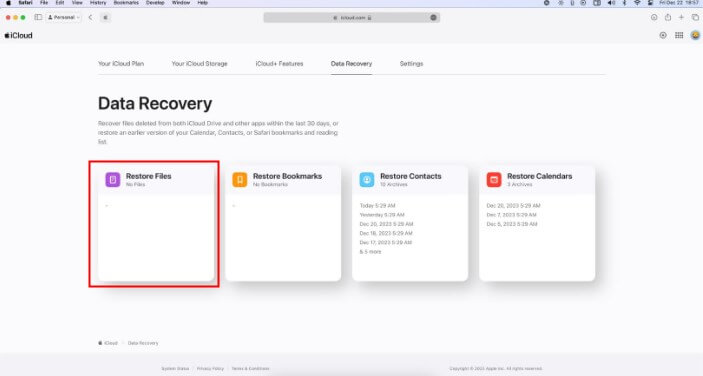
Task: Open the orange Restore Bookmarks icon
Action: coord(239,180)
